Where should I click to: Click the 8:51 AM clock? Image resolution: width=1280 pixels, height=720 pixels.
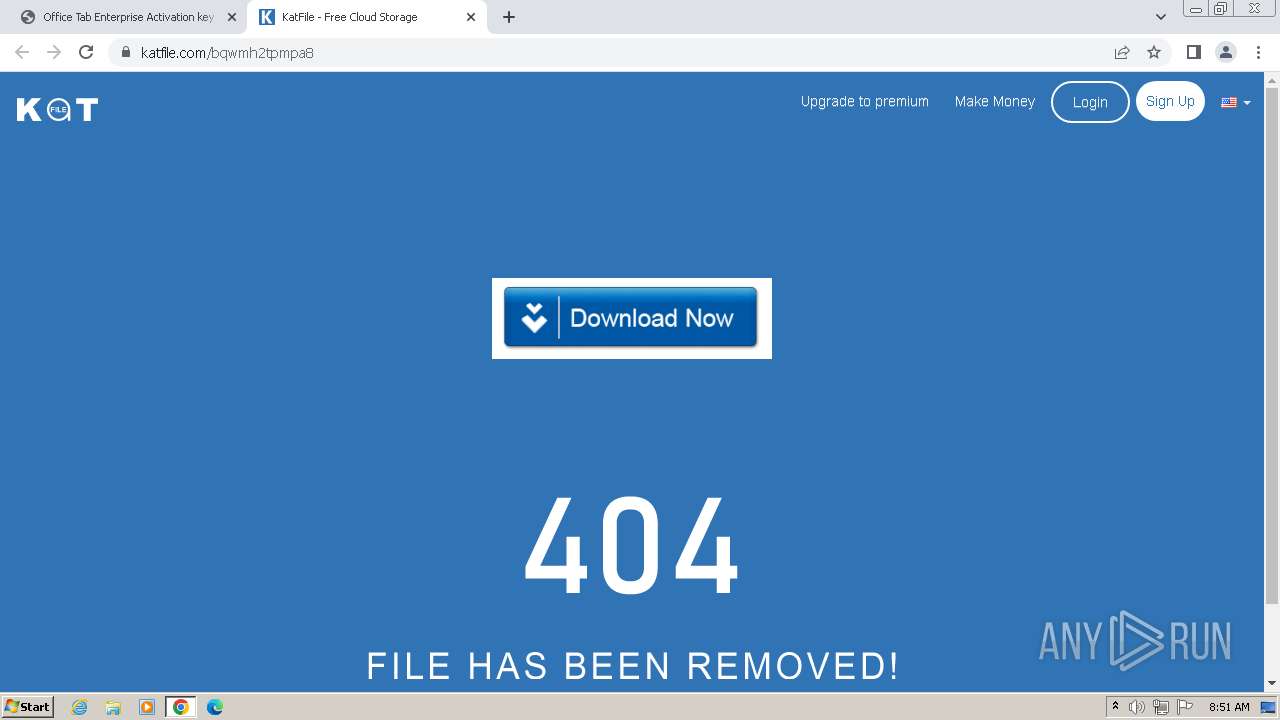[x=1229, y=707]
